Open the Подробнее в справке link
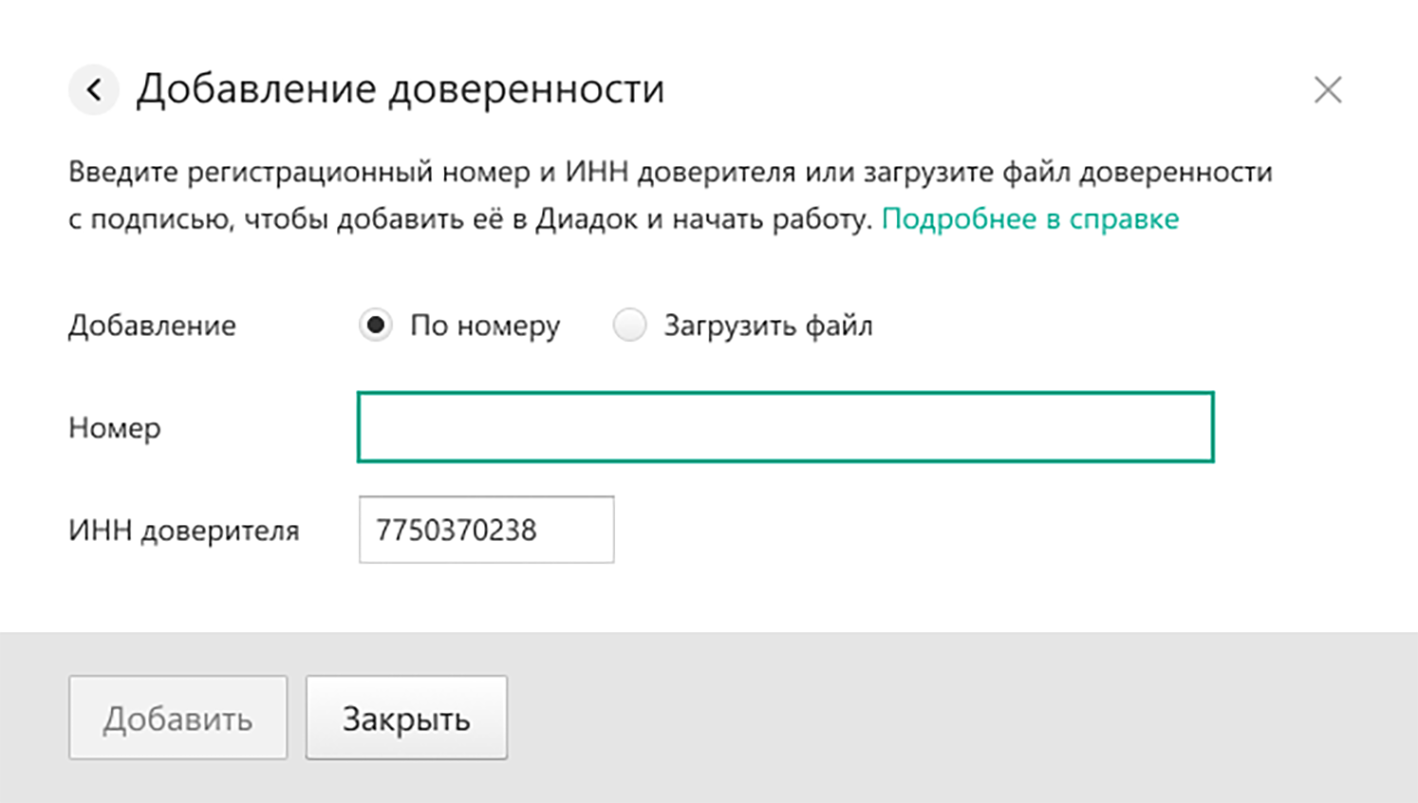Image resolution: width=1418 pixels, height=803 pixels. [1030, 219]
